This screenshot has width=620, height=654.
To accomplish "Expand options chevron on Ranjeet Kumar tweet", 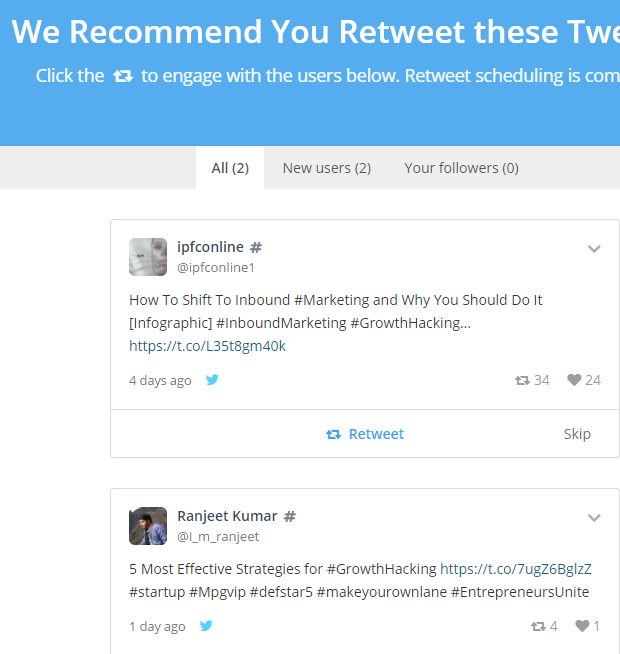I will [594, 517].
